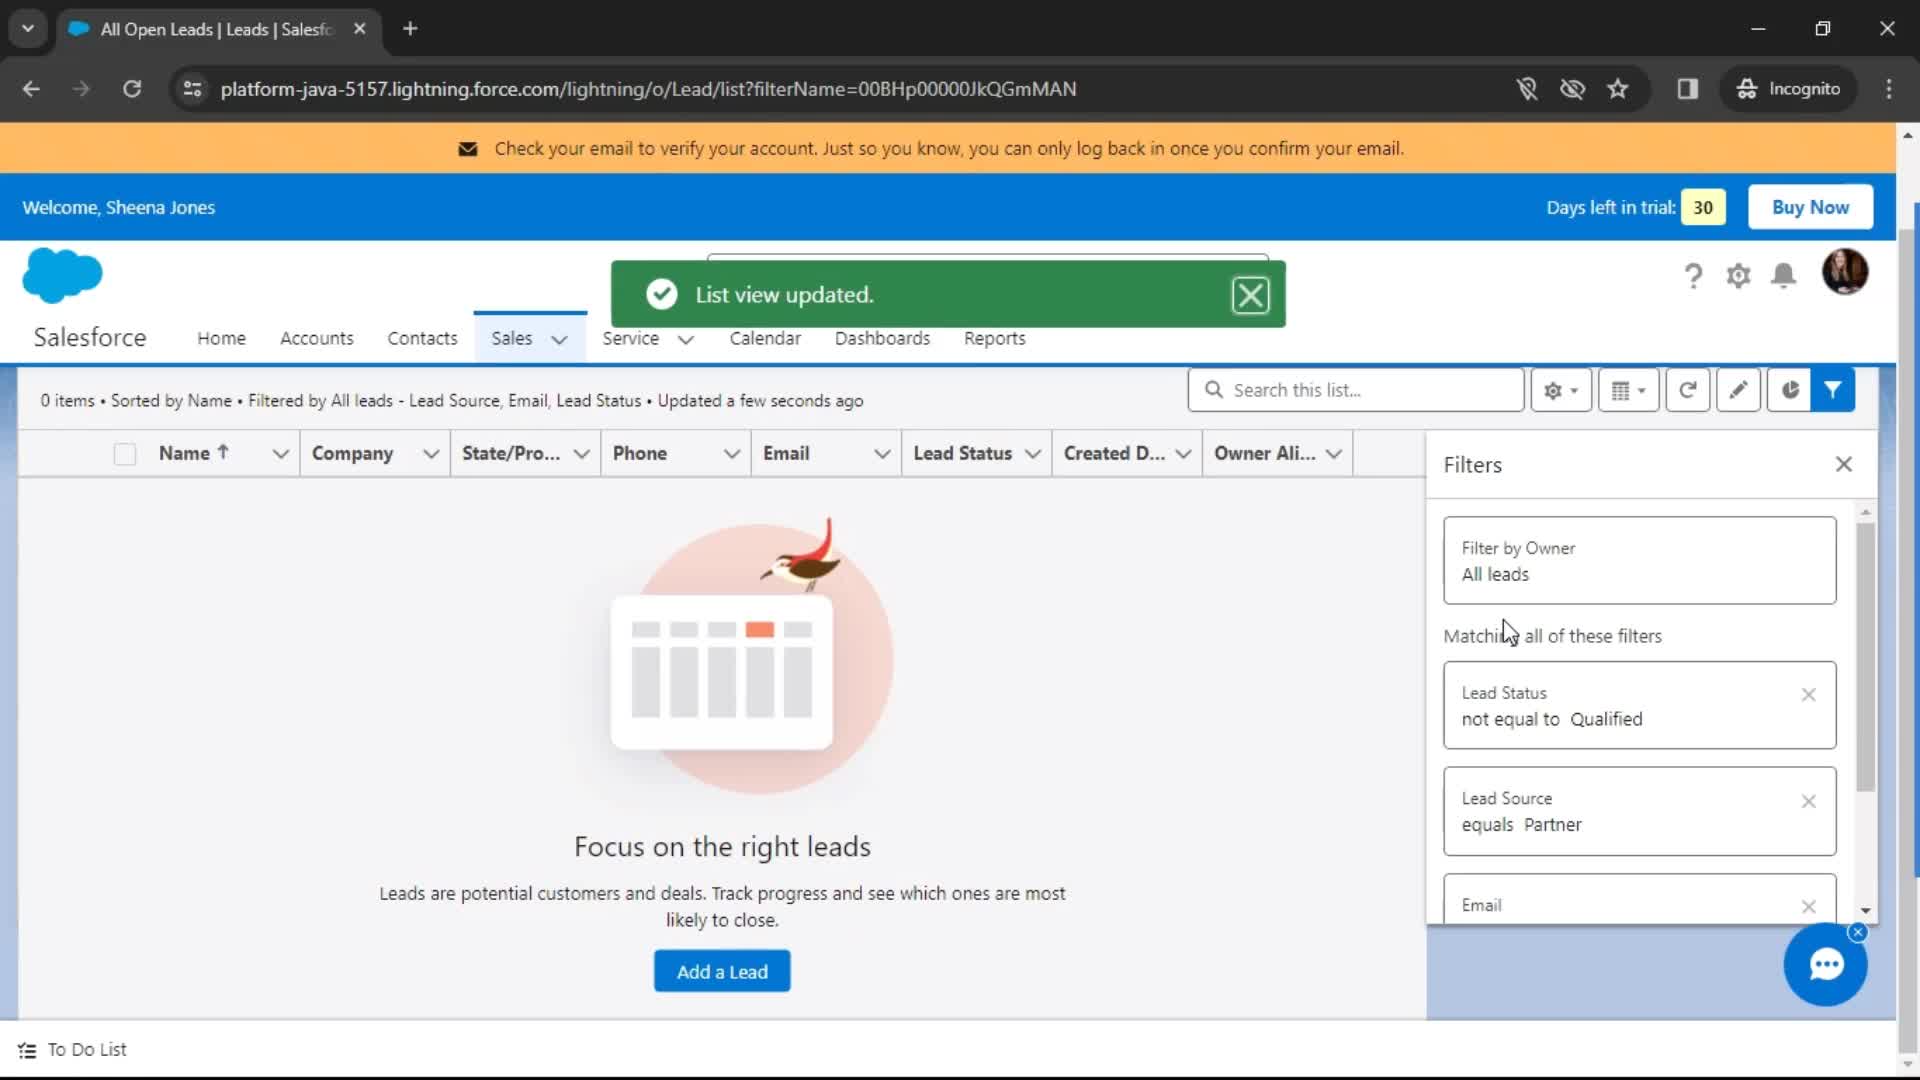Open the browser three-dot menu
The height and width of the screenshot is (1080, 1920).
pyautogui.click(x=1888, y=89)
